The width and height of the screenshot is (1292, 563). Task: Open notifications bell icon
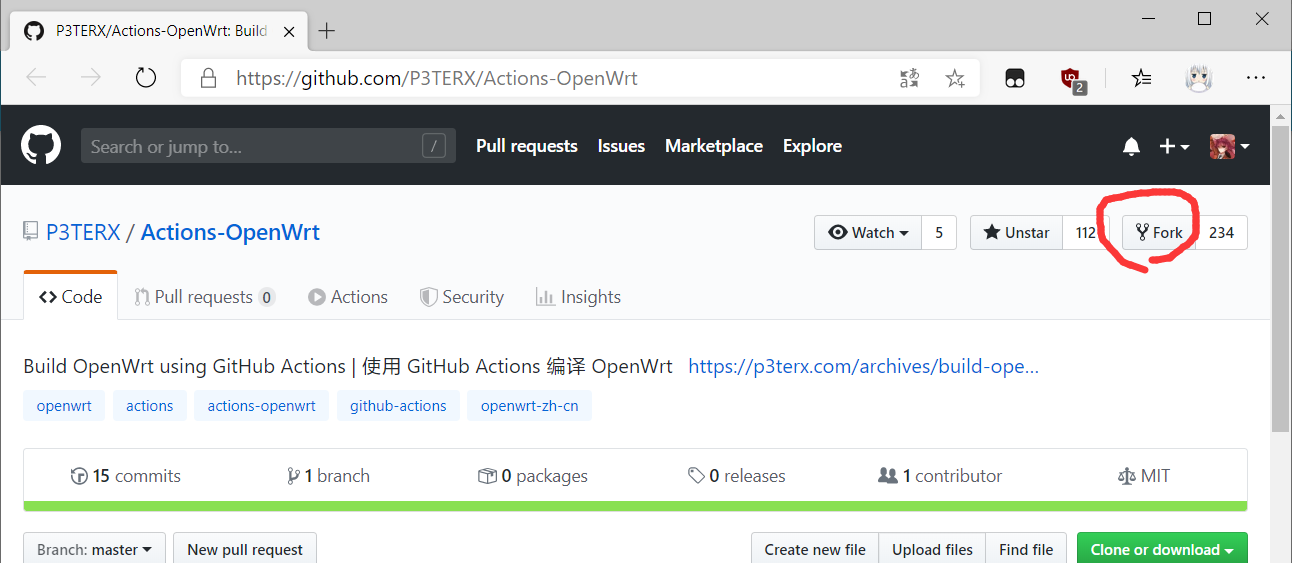(1131, 147)
